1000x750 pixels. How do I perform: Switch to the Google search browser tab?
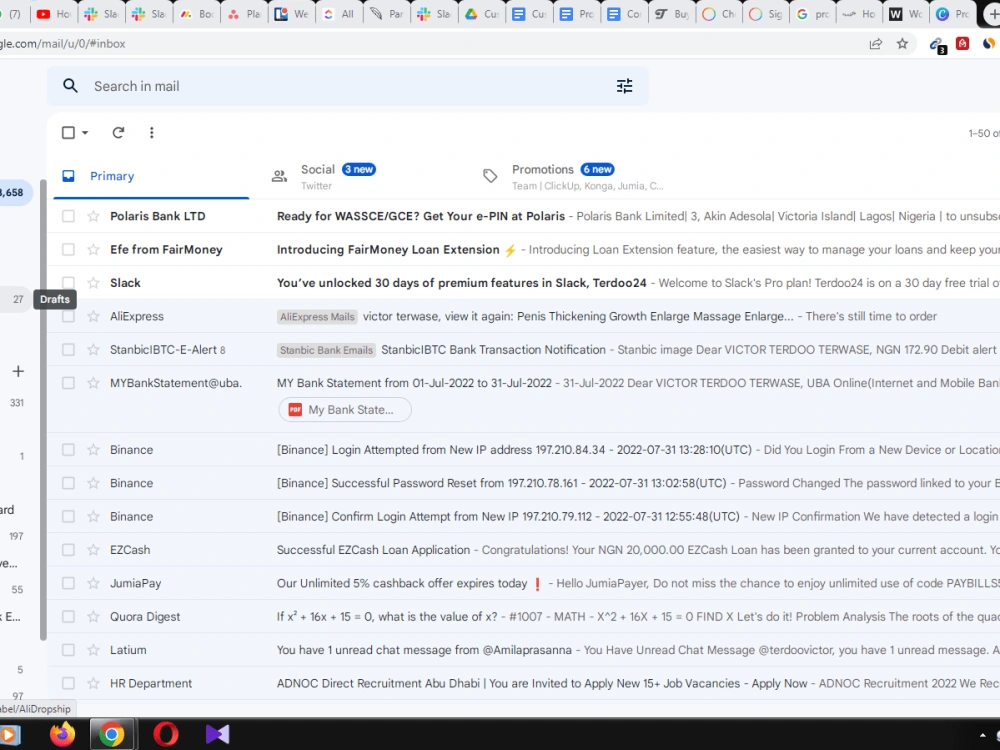(x=812, y=14)
